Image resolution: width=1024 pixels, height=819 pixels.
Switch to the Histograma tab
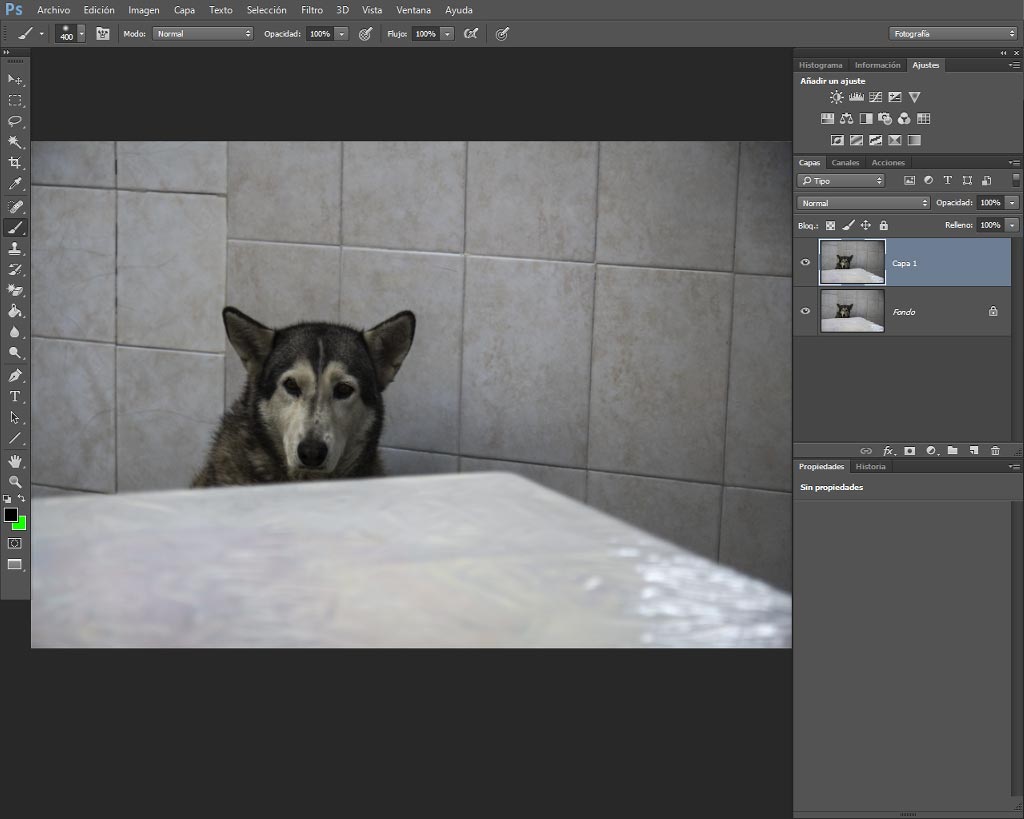click(x=820, y=65)
